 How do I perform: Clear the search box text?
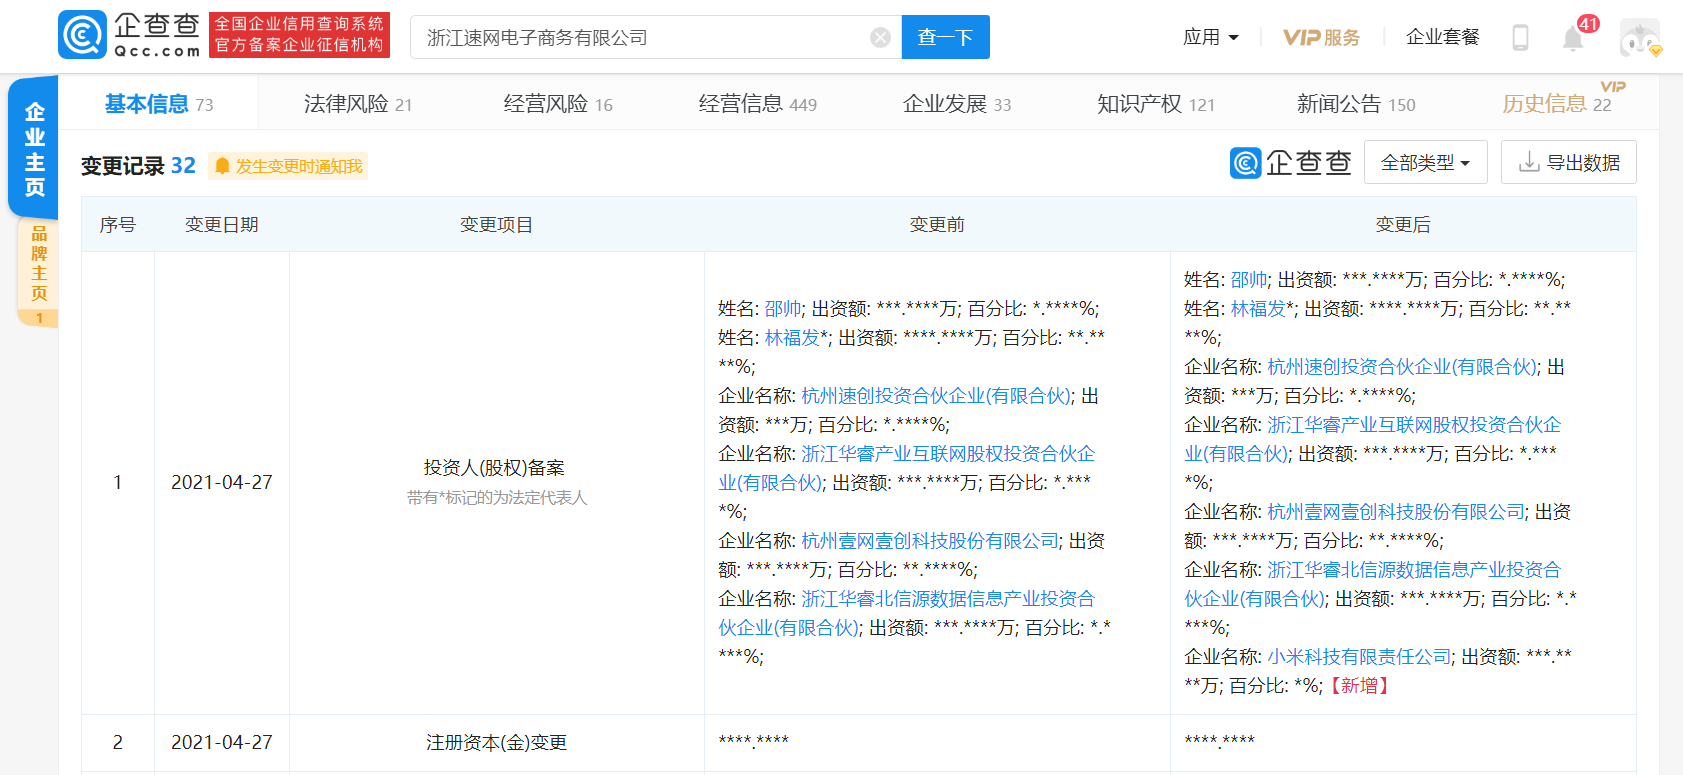tap(880, 38)
